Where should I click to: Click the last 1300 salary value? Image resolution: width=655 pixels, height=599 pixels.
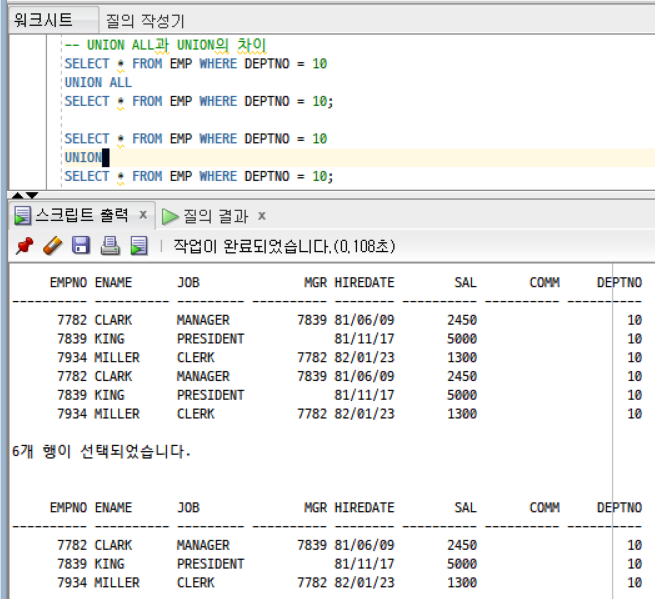pyautogui.click(x=462, y=583)
